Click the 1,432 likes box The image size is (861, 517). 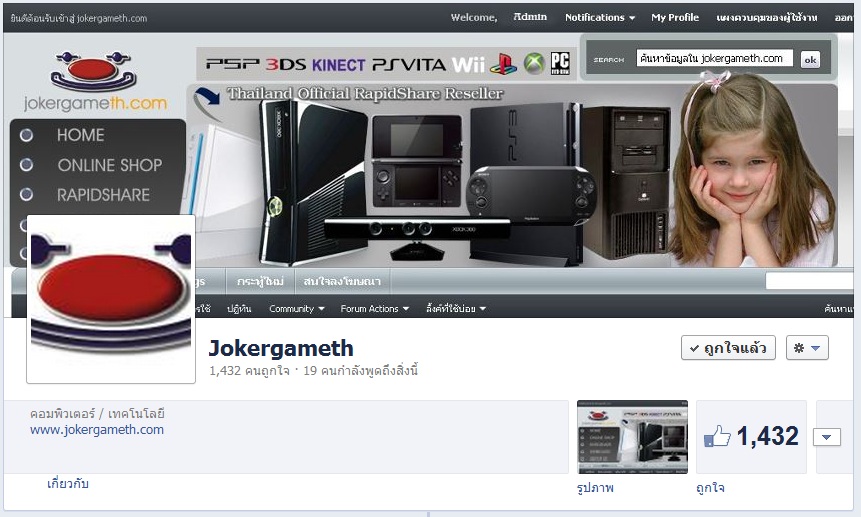pos(751,437)
